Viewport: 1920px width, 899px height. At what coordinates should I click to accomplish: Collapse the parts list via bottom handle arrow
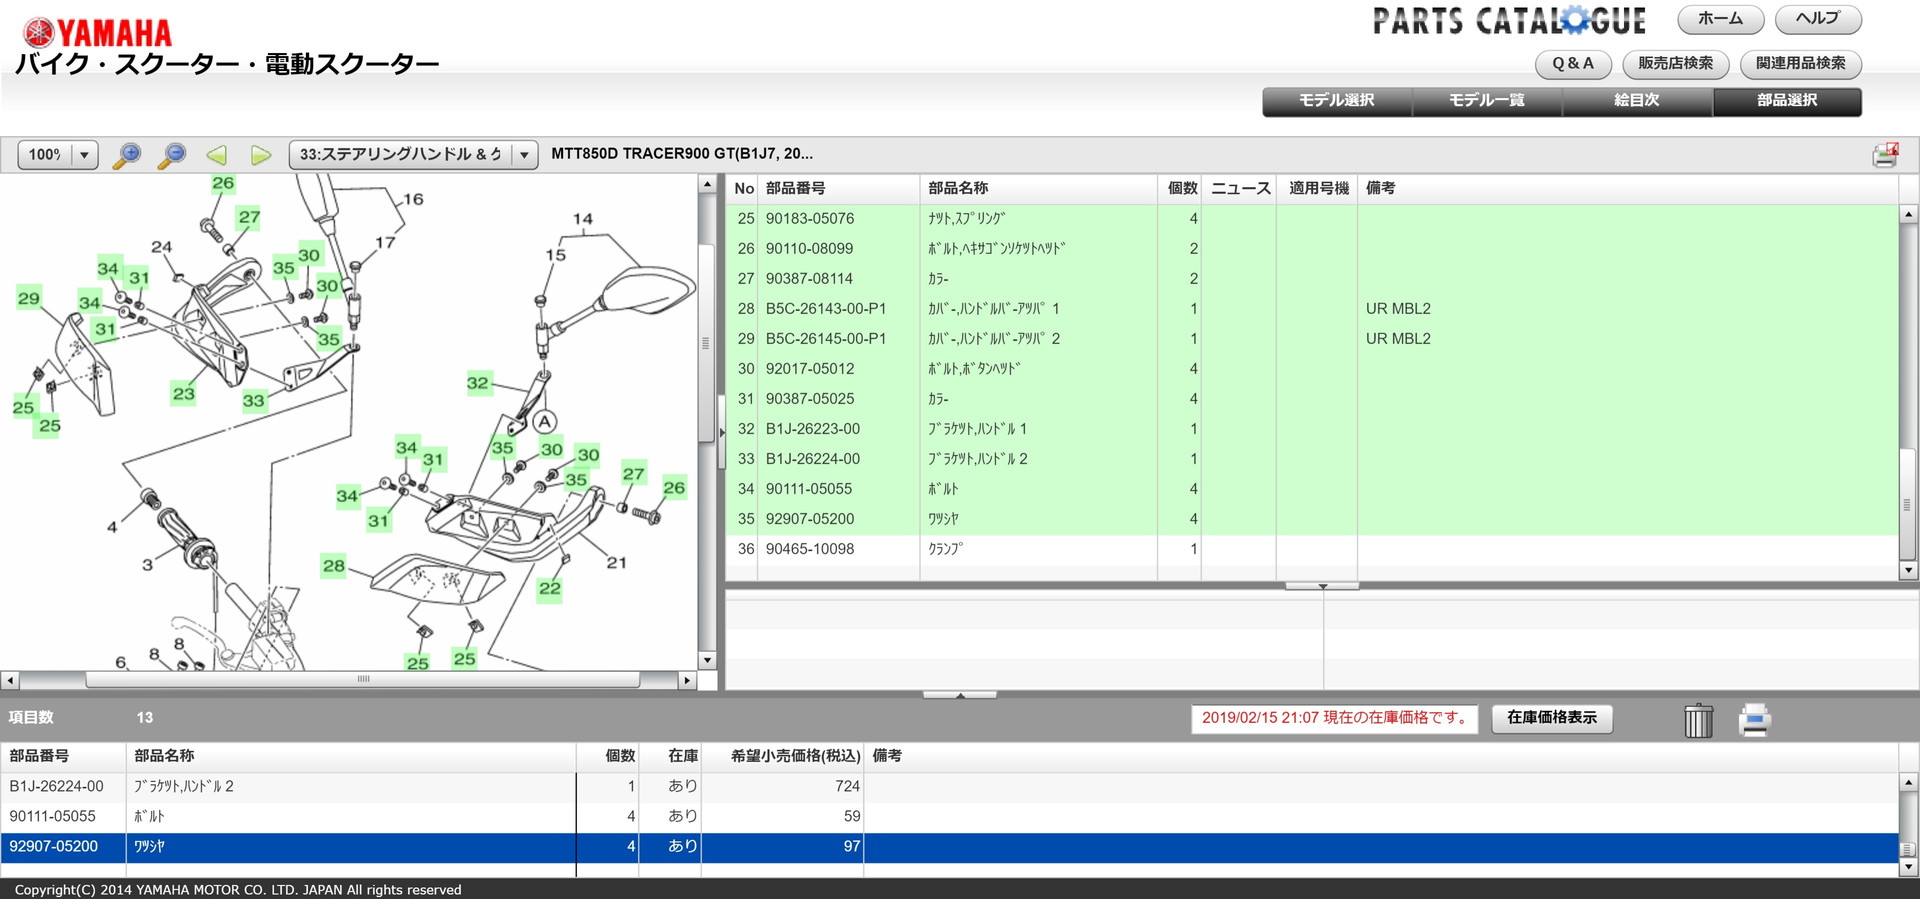click(1322, 586)
